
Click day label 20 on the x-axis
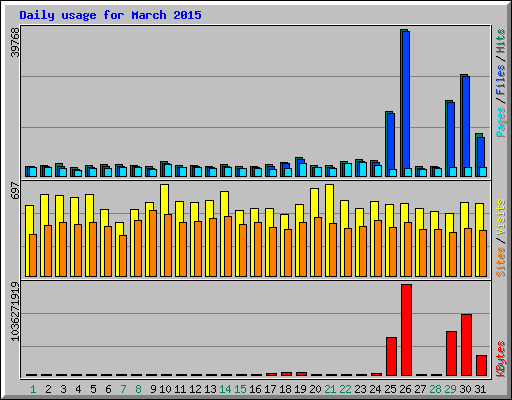tap(315, 389)
